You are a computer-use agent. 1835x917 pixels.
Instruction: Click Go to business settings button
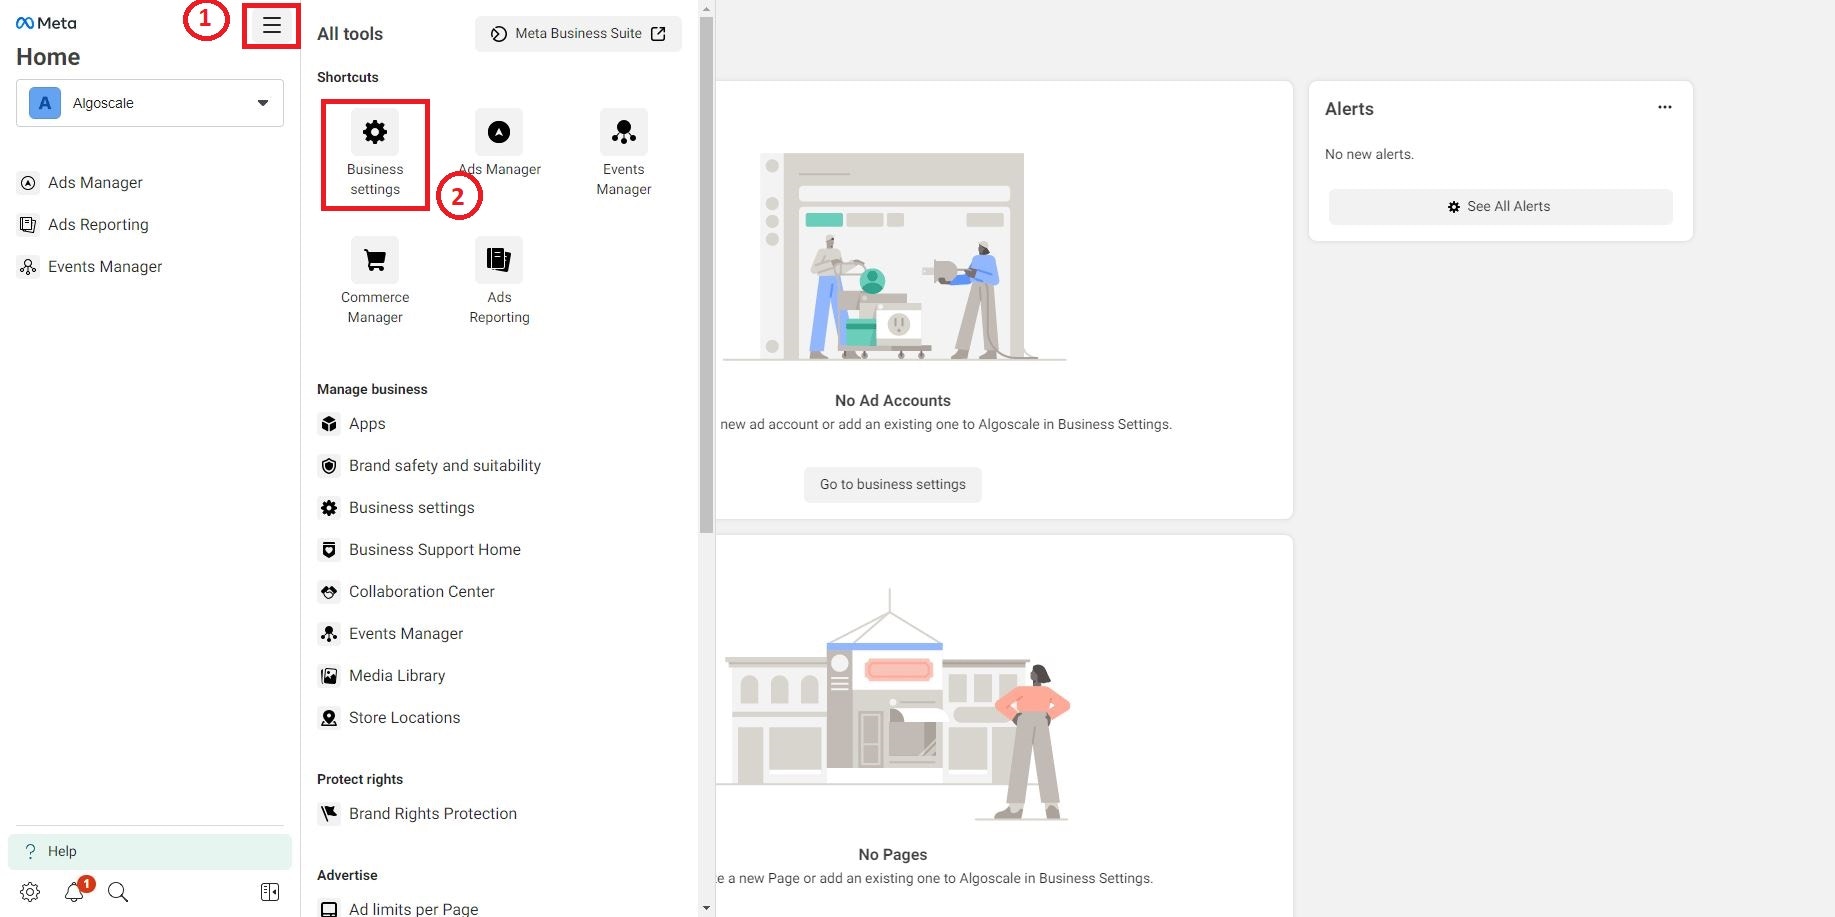tap(893, 484)
